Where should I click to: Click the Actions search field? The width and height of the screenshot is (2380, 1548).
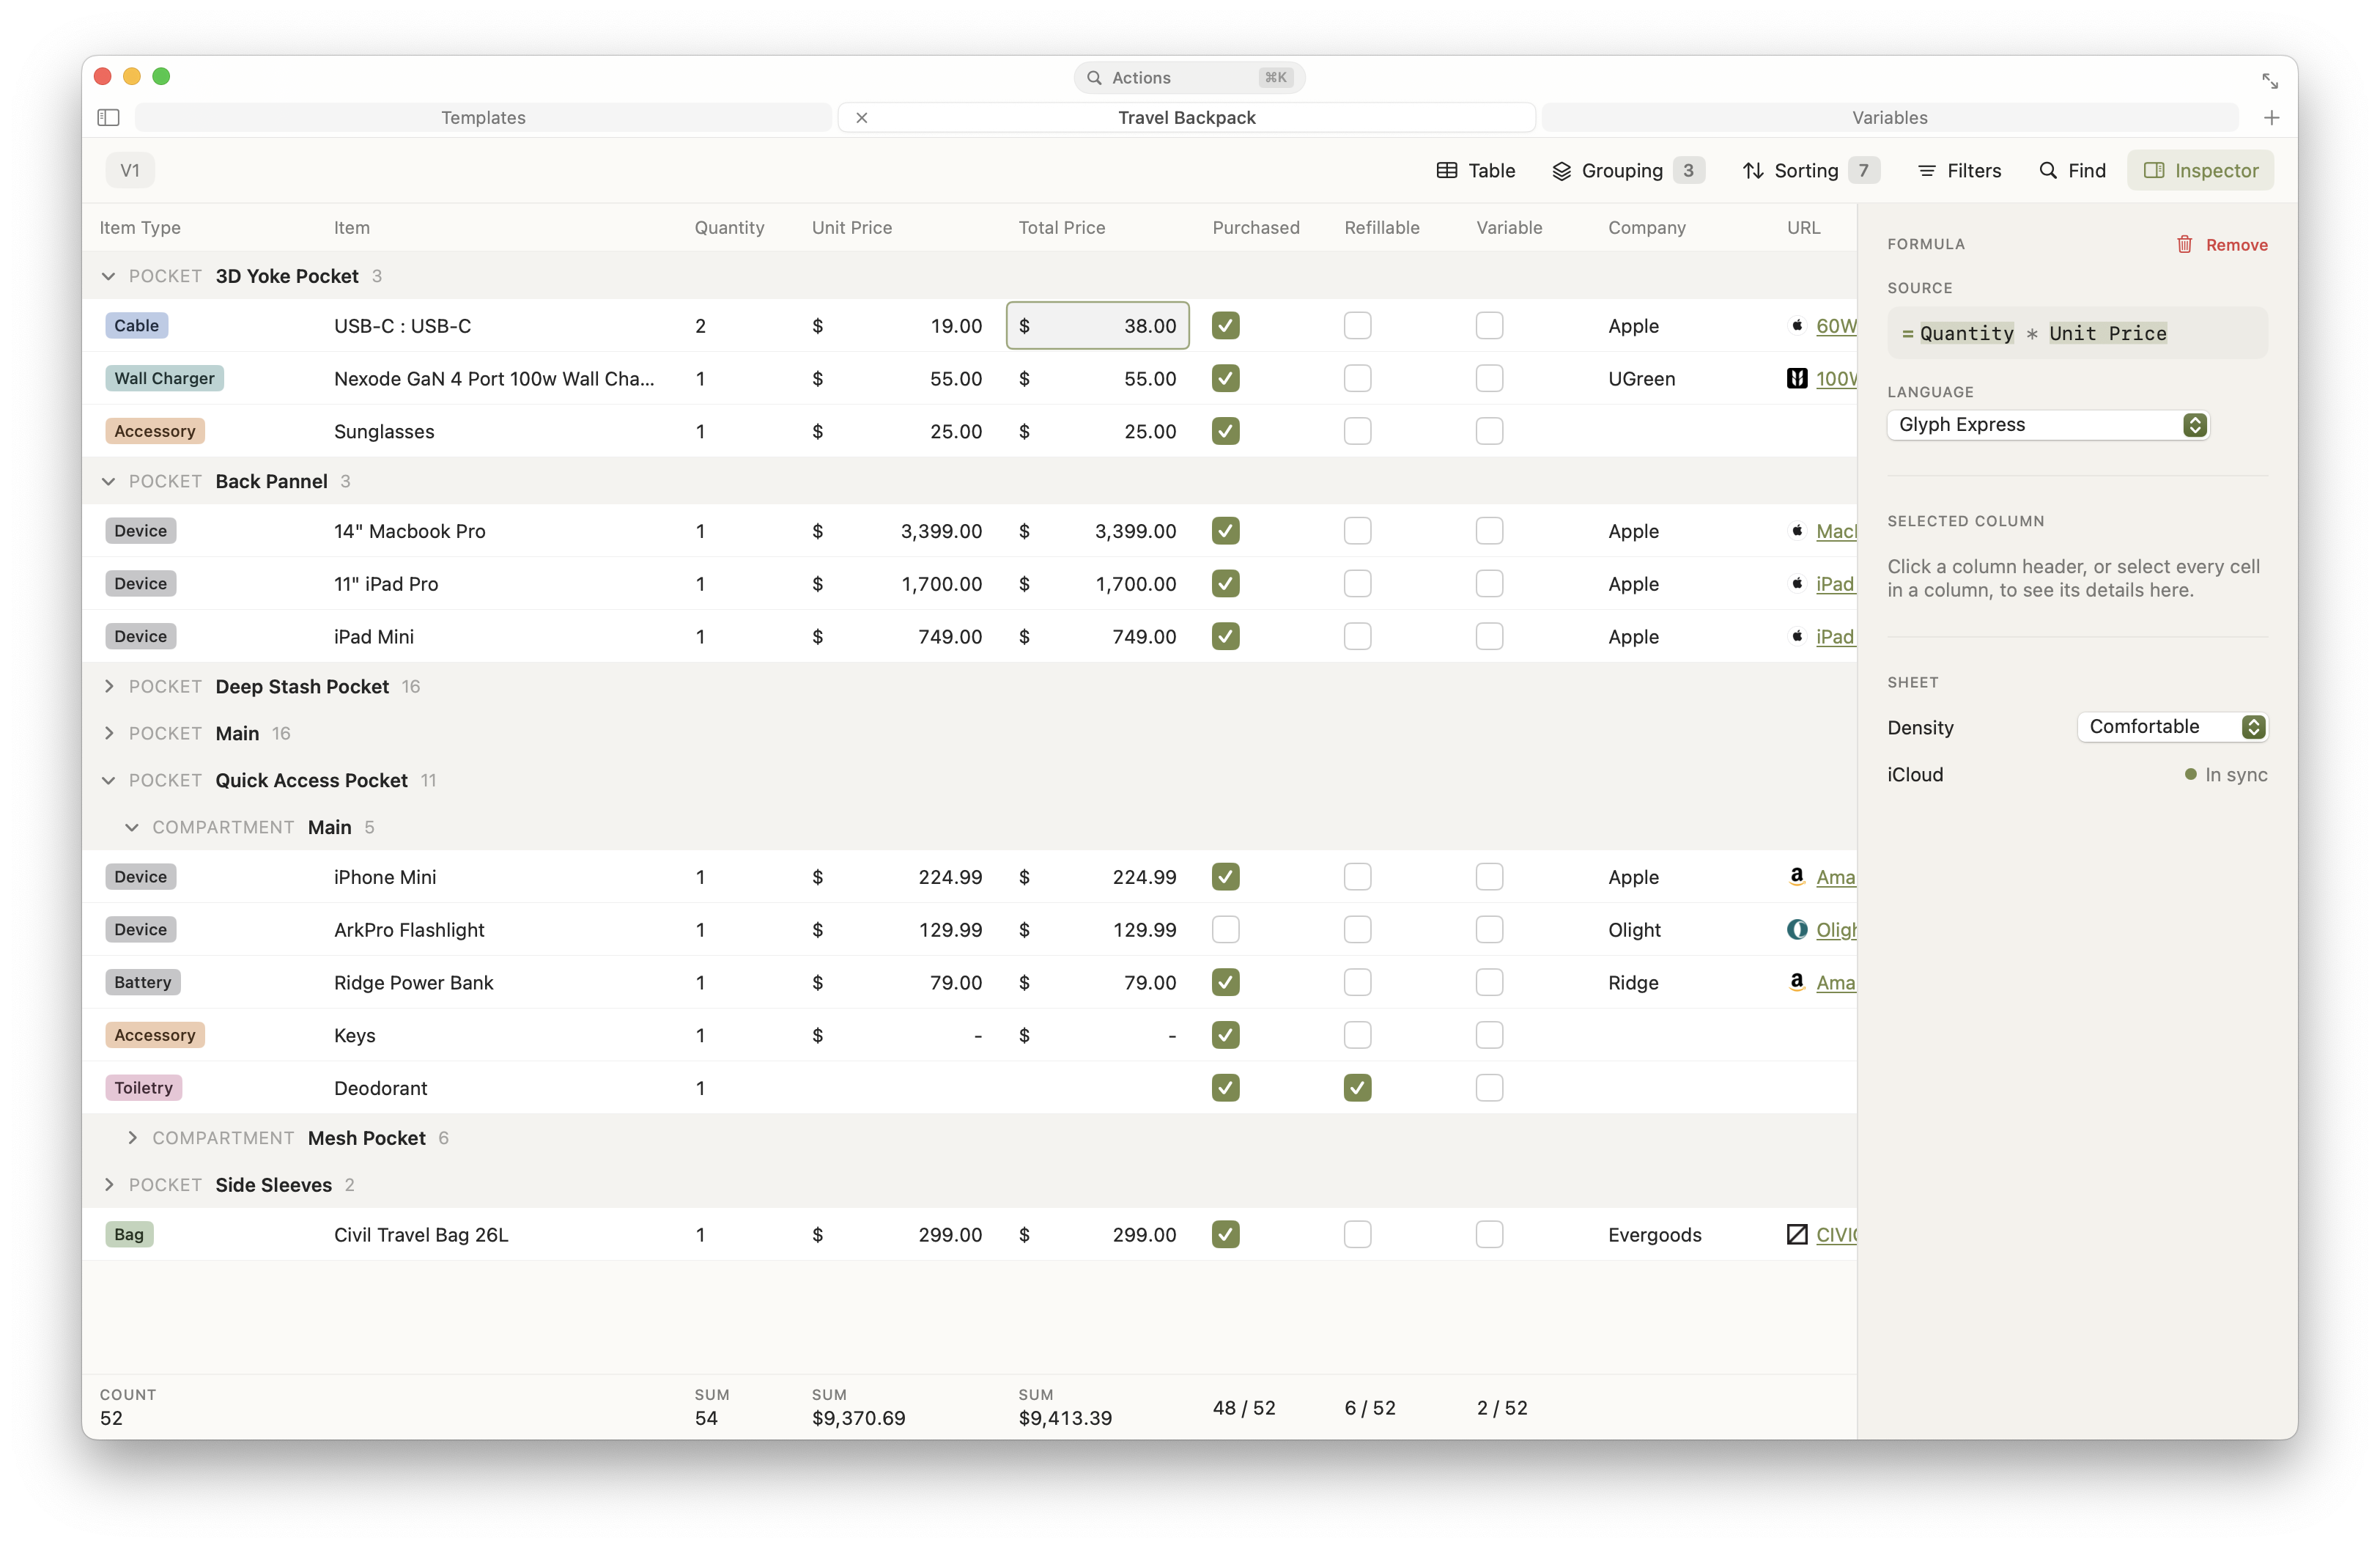[1189, 78]
